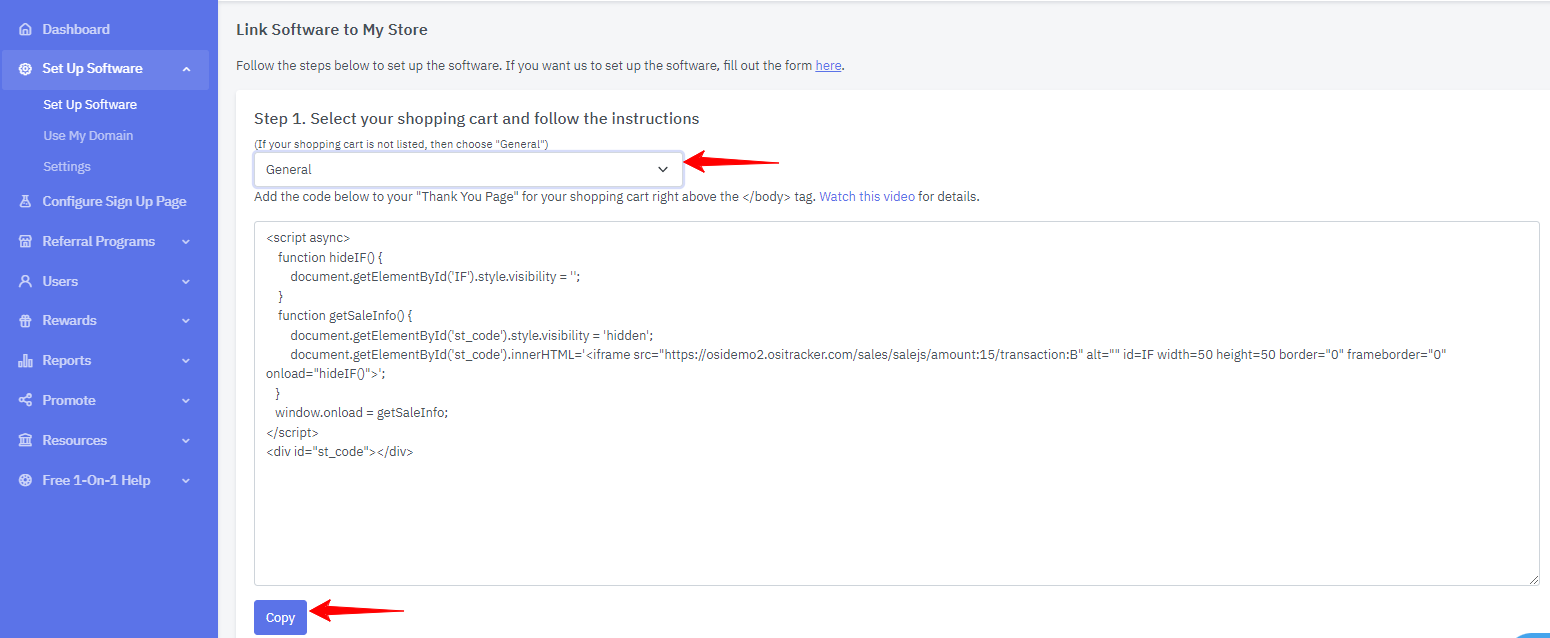Click the '</script>' closing tag line
The image size is (1550, 638).
[292, 432]
